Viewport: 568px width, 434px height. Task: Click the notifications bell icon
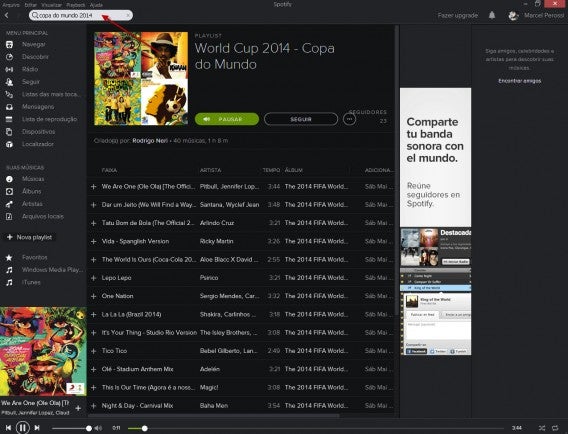pos(492,15)
